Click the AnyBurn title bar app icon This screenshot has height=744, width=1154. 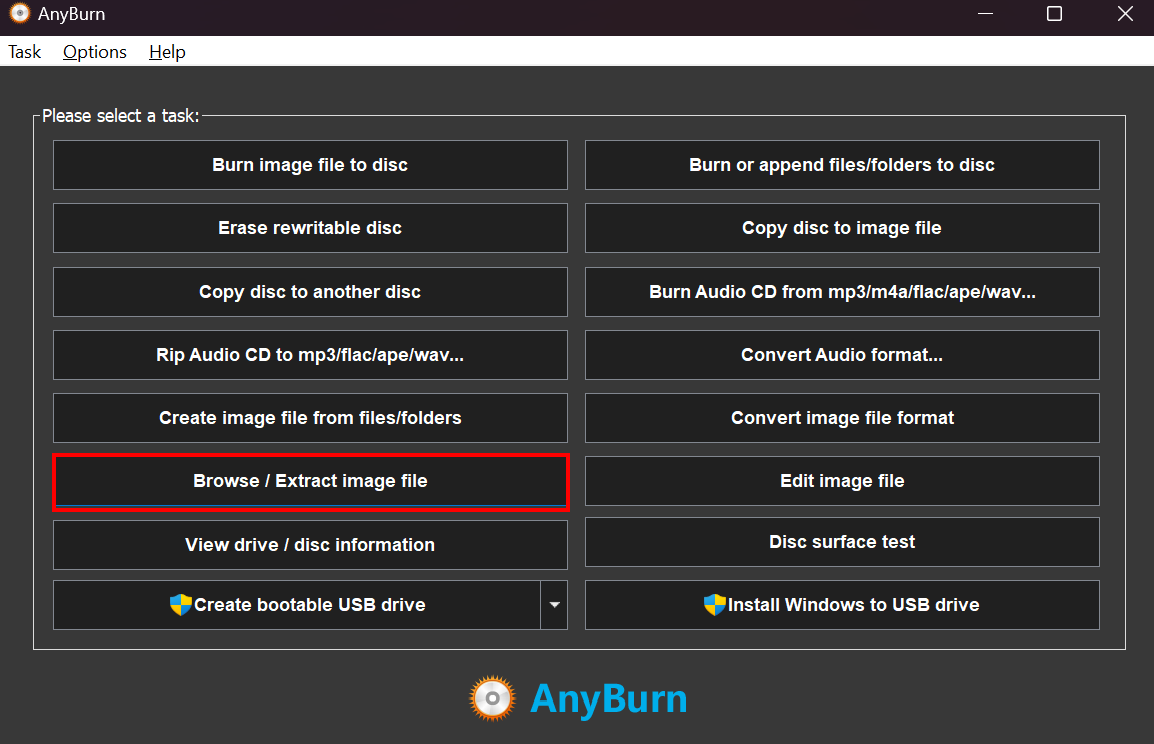(20, 14)
